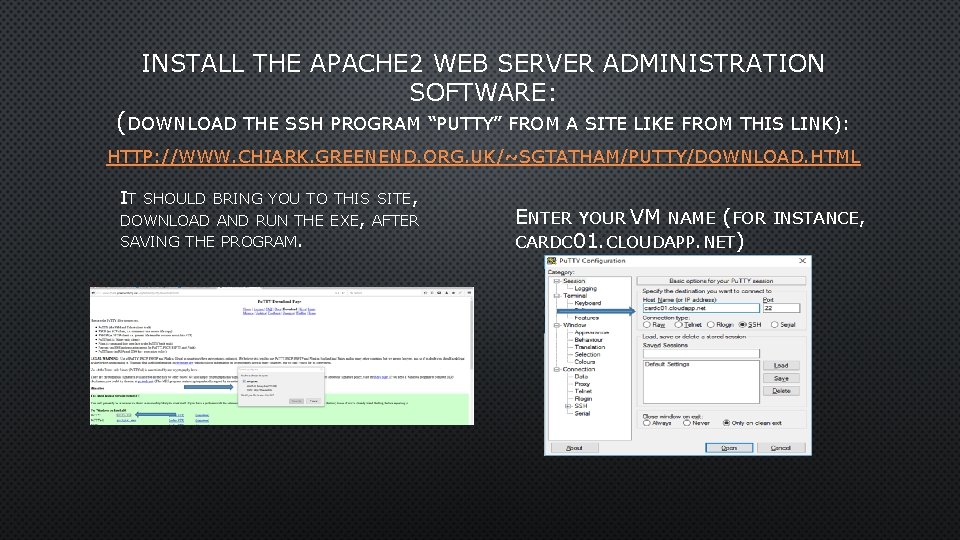Viewport: 960px width, 540px height.
Task: Select Default Settings in the saved sessions list
Action: pyautogui.click(x=667, y=364)
